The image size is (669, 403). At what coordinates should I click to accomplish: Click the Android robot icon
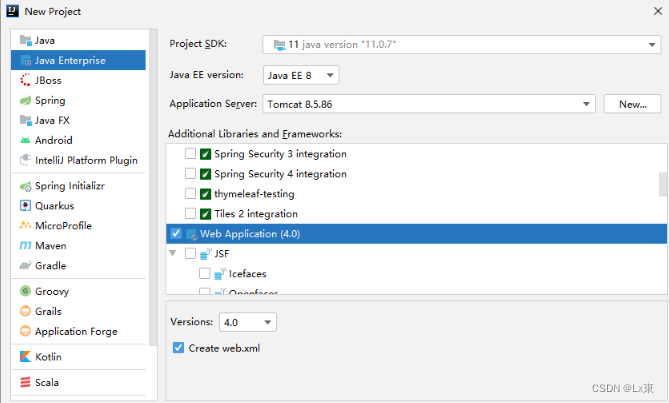(x=26, y=140)
